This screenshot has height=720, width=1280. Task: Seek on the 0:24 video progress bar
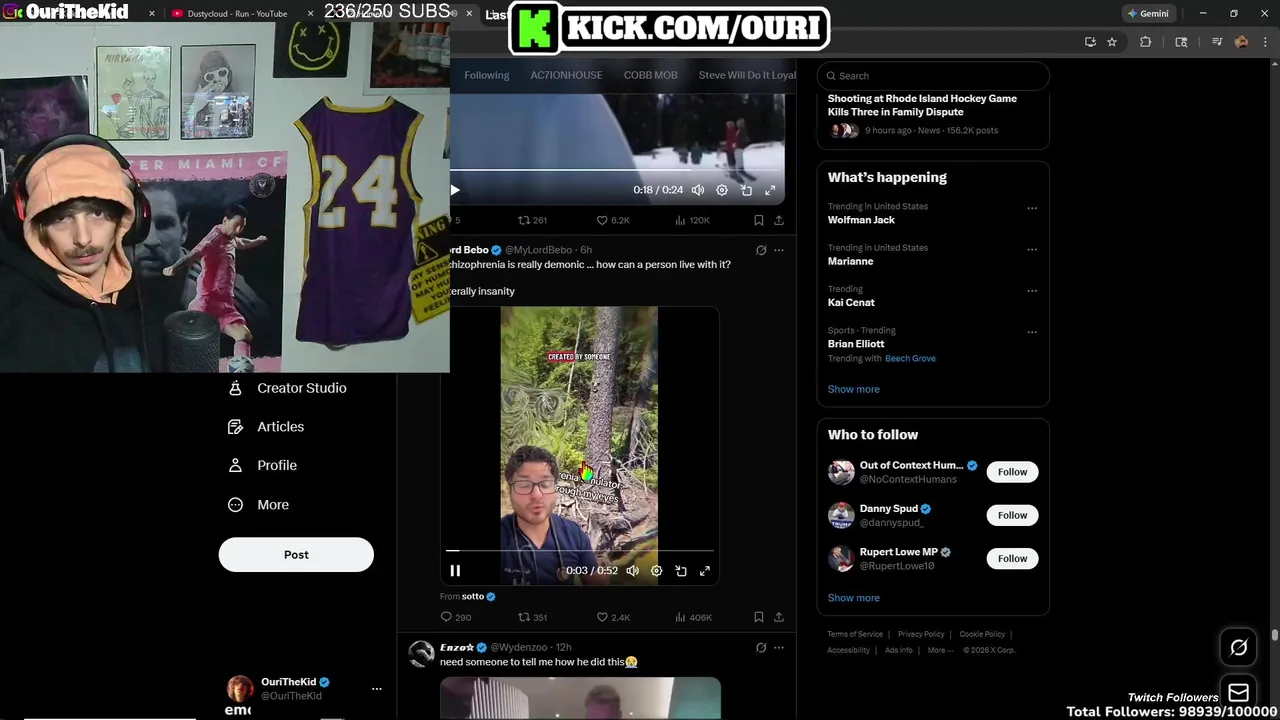[617, 170]
